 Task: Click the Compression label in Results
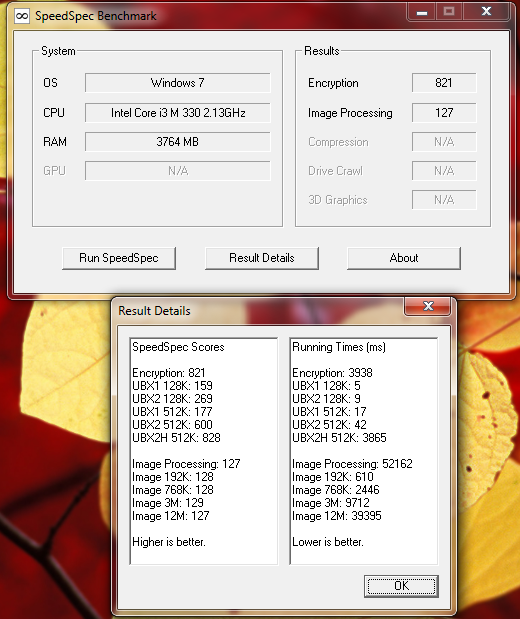(338, 142)
